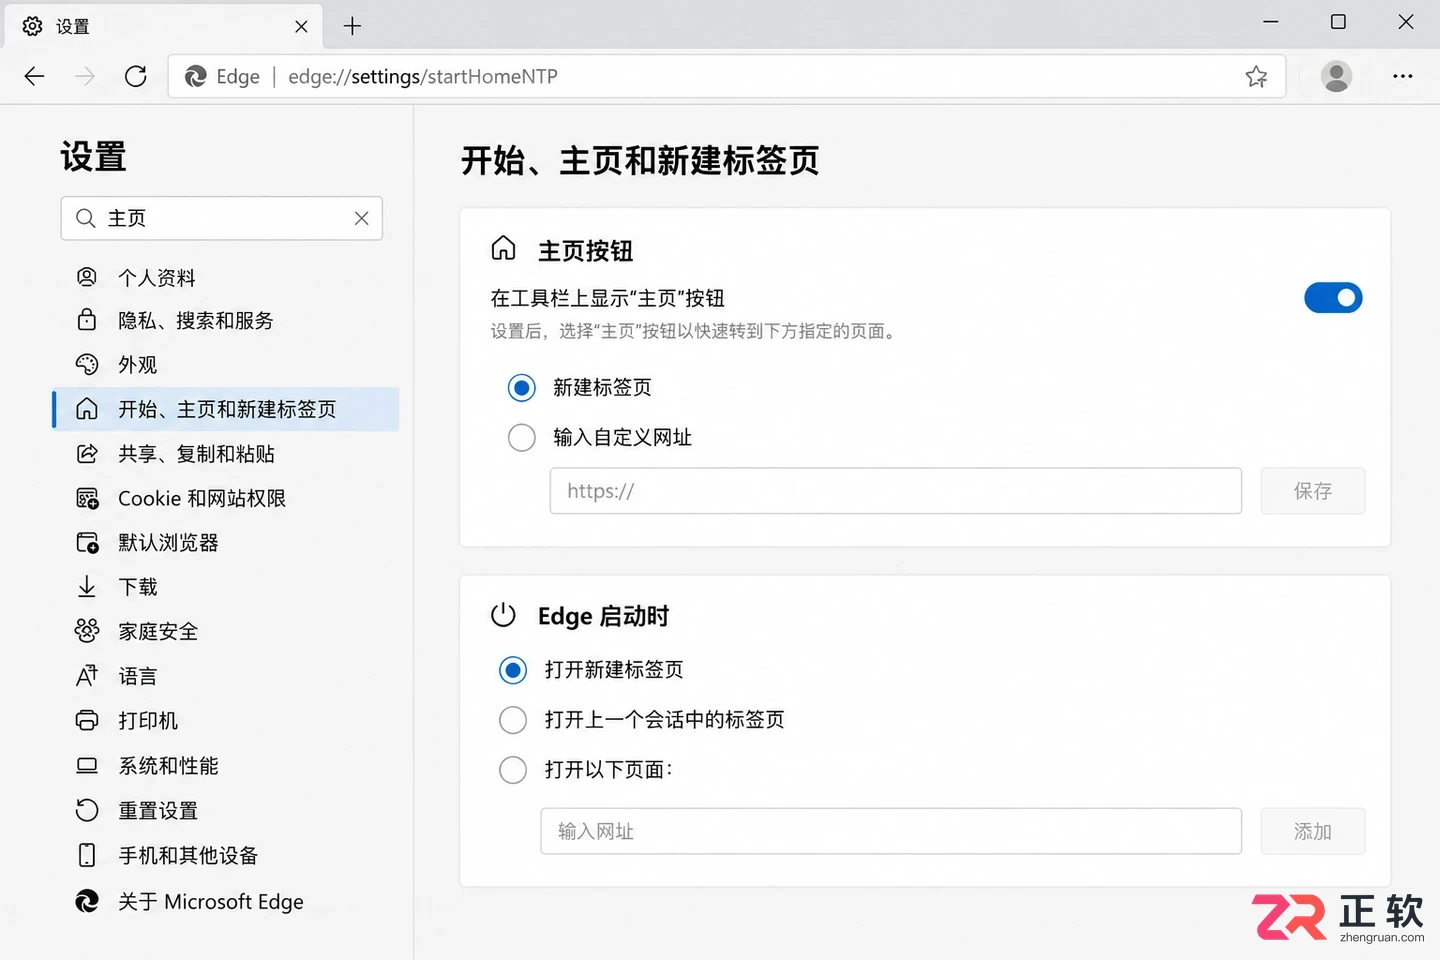This screenshot has height=960, width=1440.
Task: Click the family icon for 家庭安全
Action: 87,630
